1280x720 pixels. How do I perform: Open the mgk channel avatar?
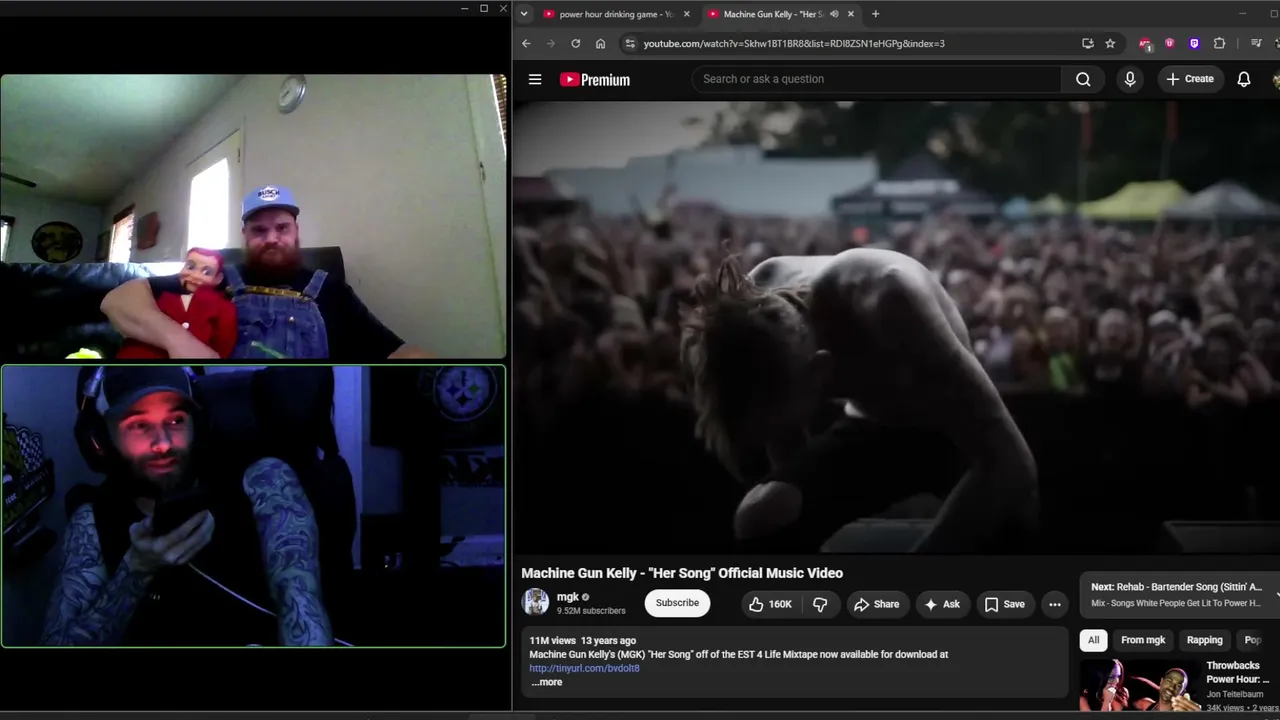pyautogui.click(x=536, y=602)
